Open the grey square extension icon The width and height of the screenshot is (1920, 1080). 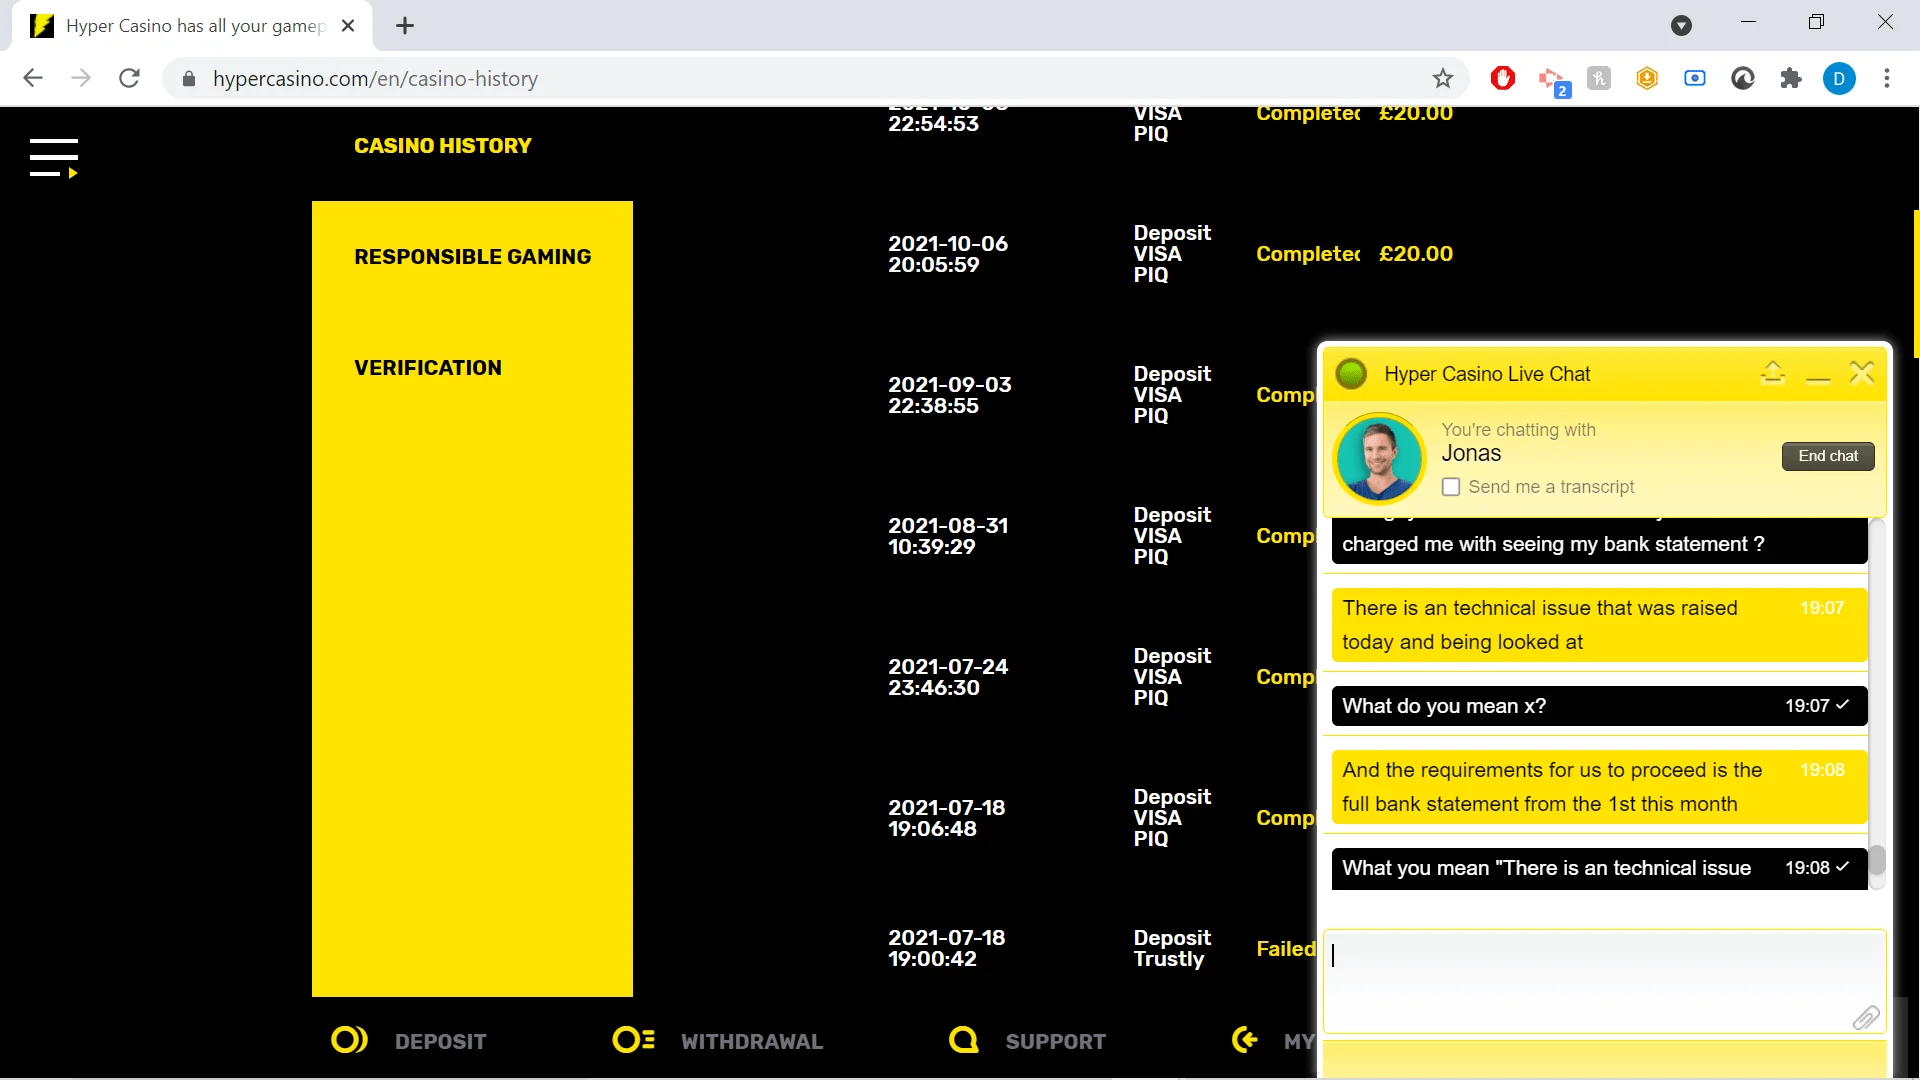[1599, 78]
